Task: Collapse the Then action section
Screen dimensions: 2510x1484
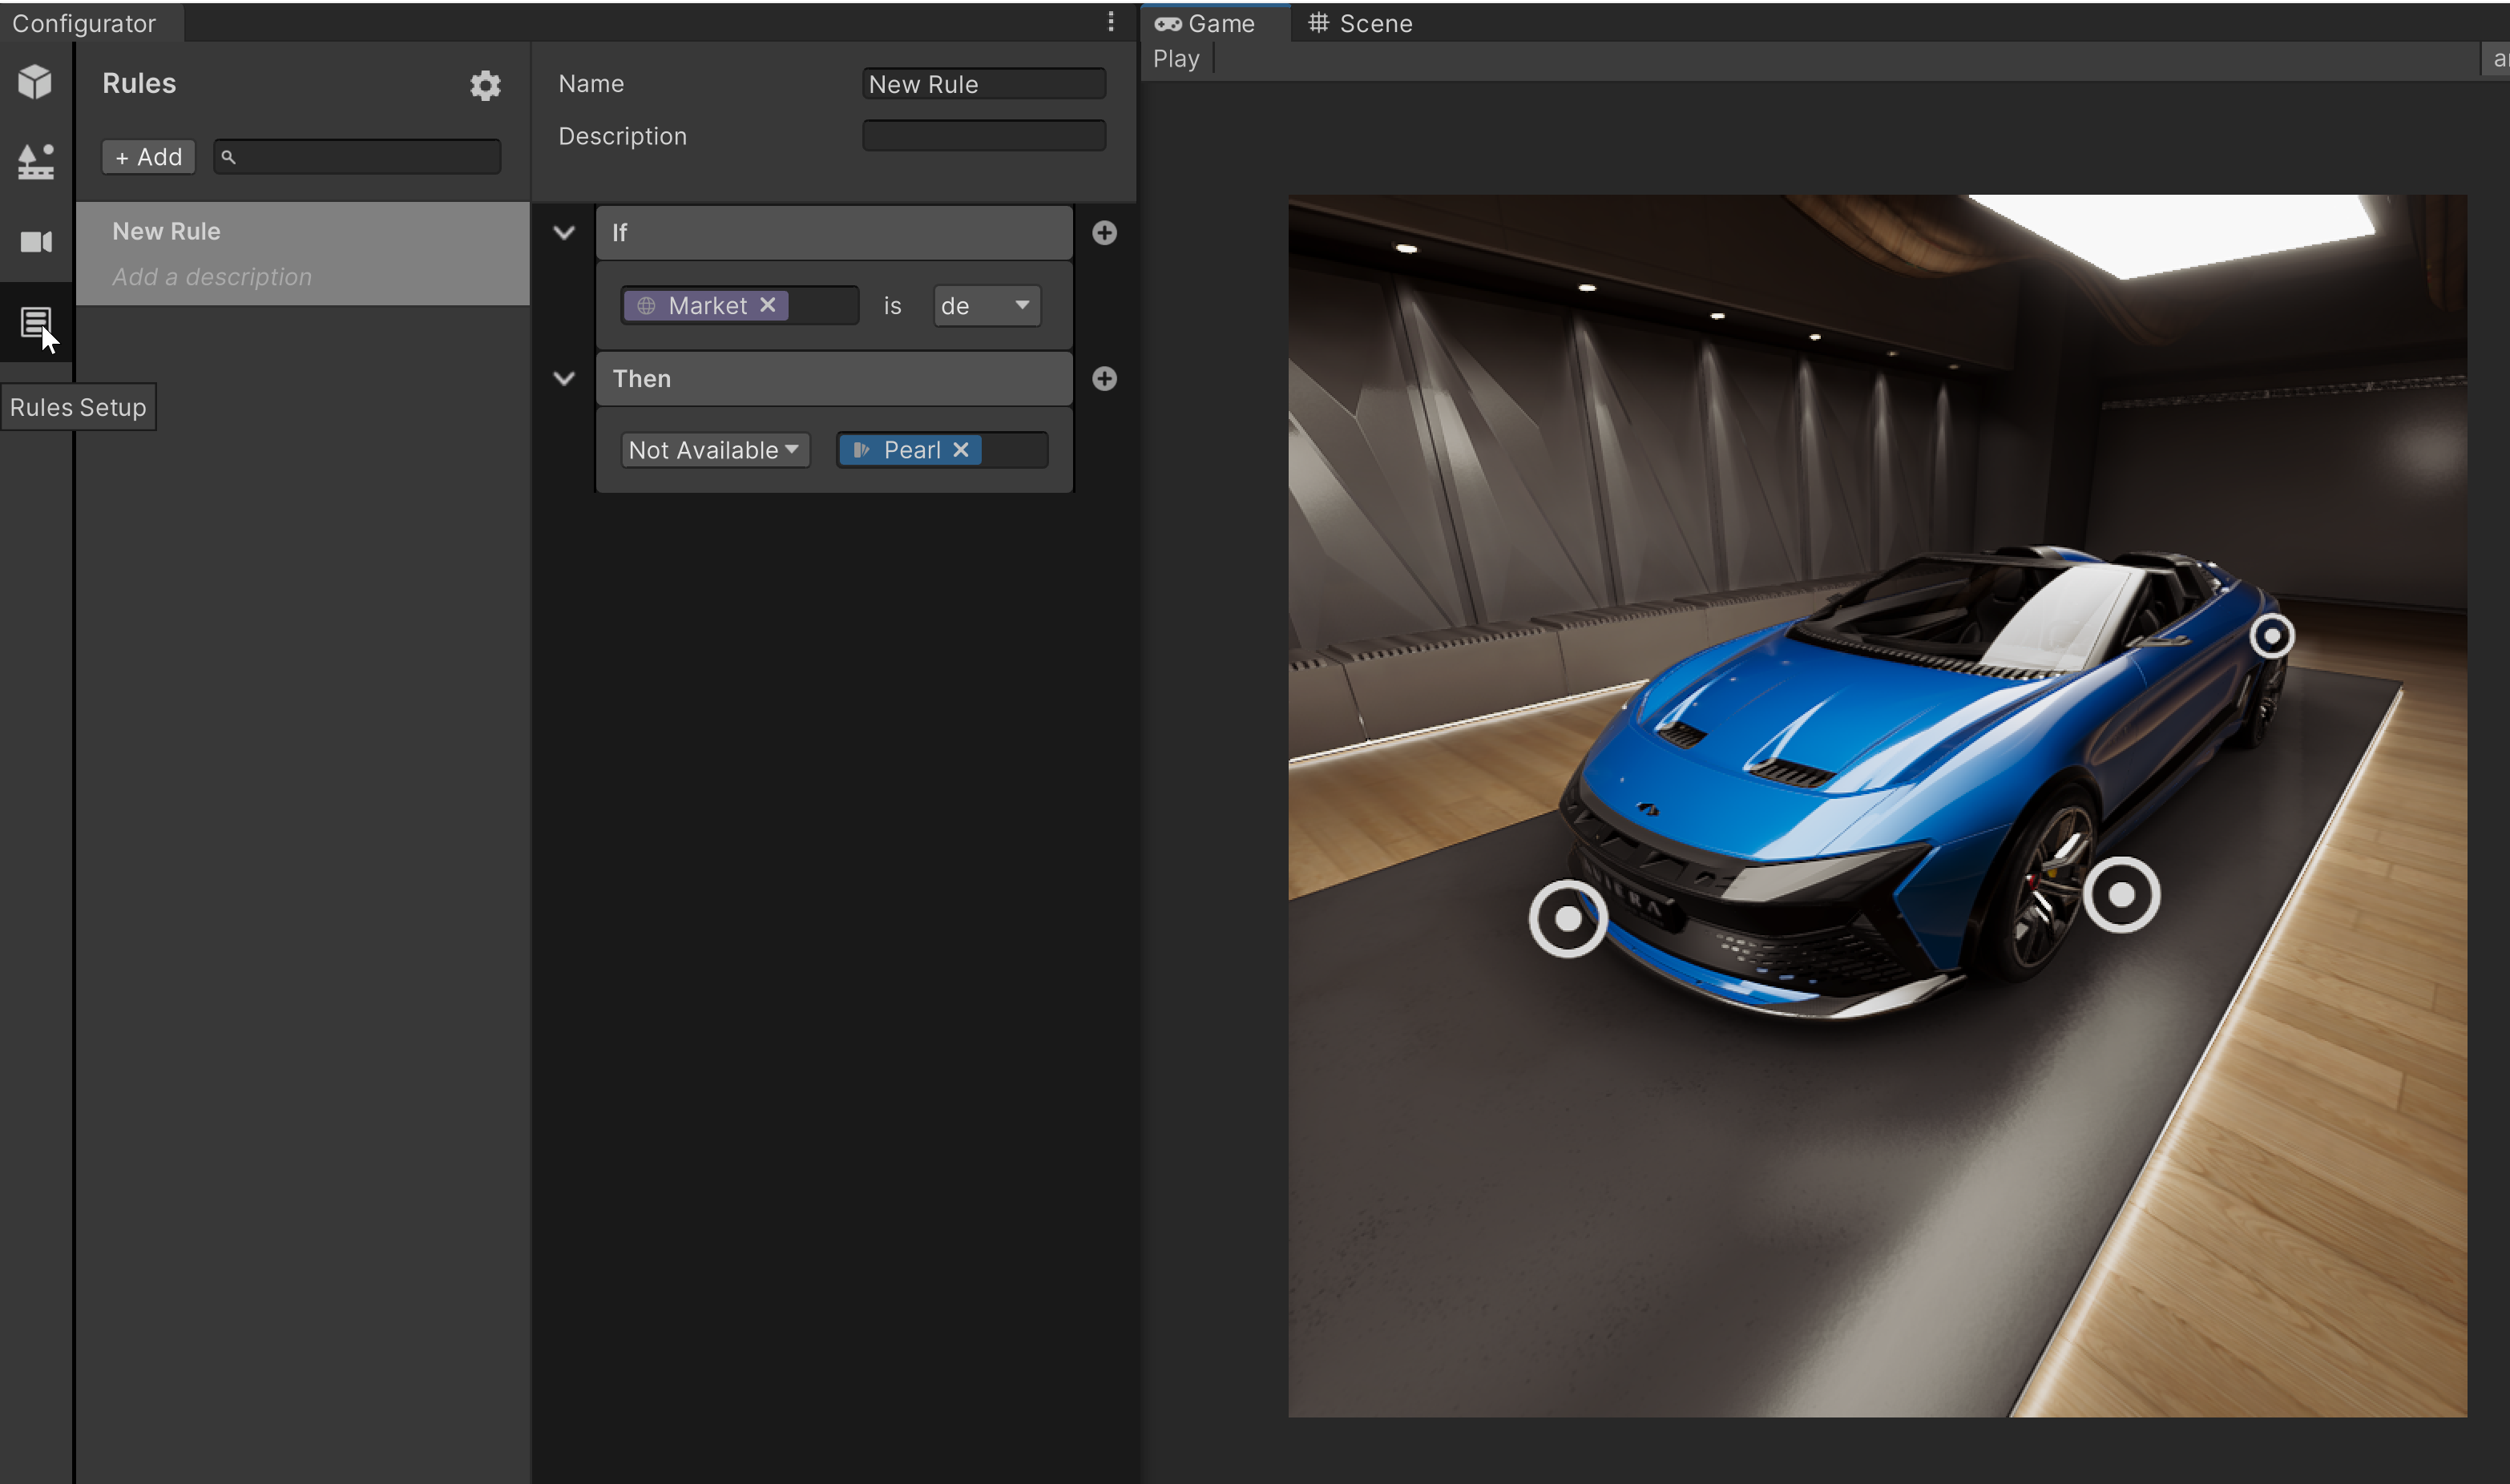Action: (563, 377)
